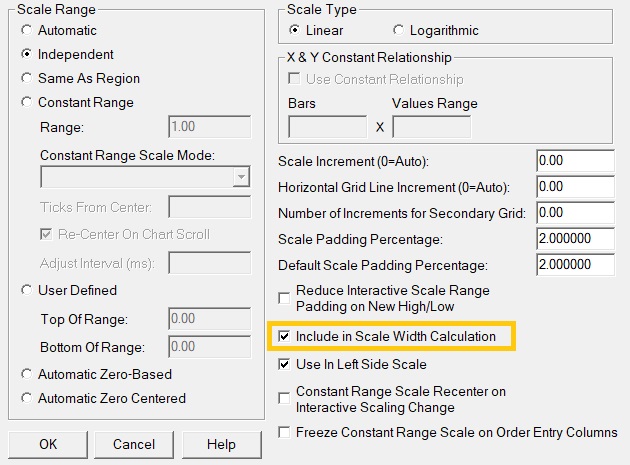Click Horizontal Grid Line Increment field
Screen dimensions: 630x465
(575, 187)
